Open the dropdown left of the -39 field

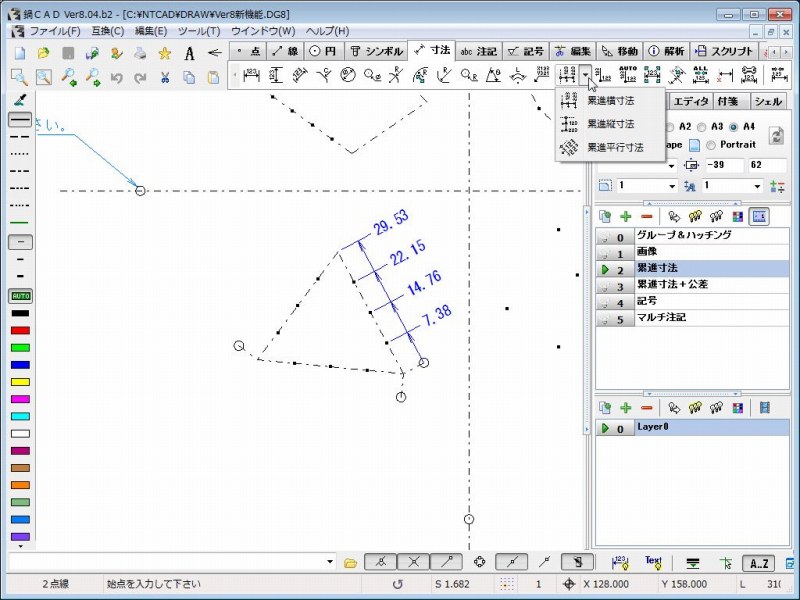point(671,165)
